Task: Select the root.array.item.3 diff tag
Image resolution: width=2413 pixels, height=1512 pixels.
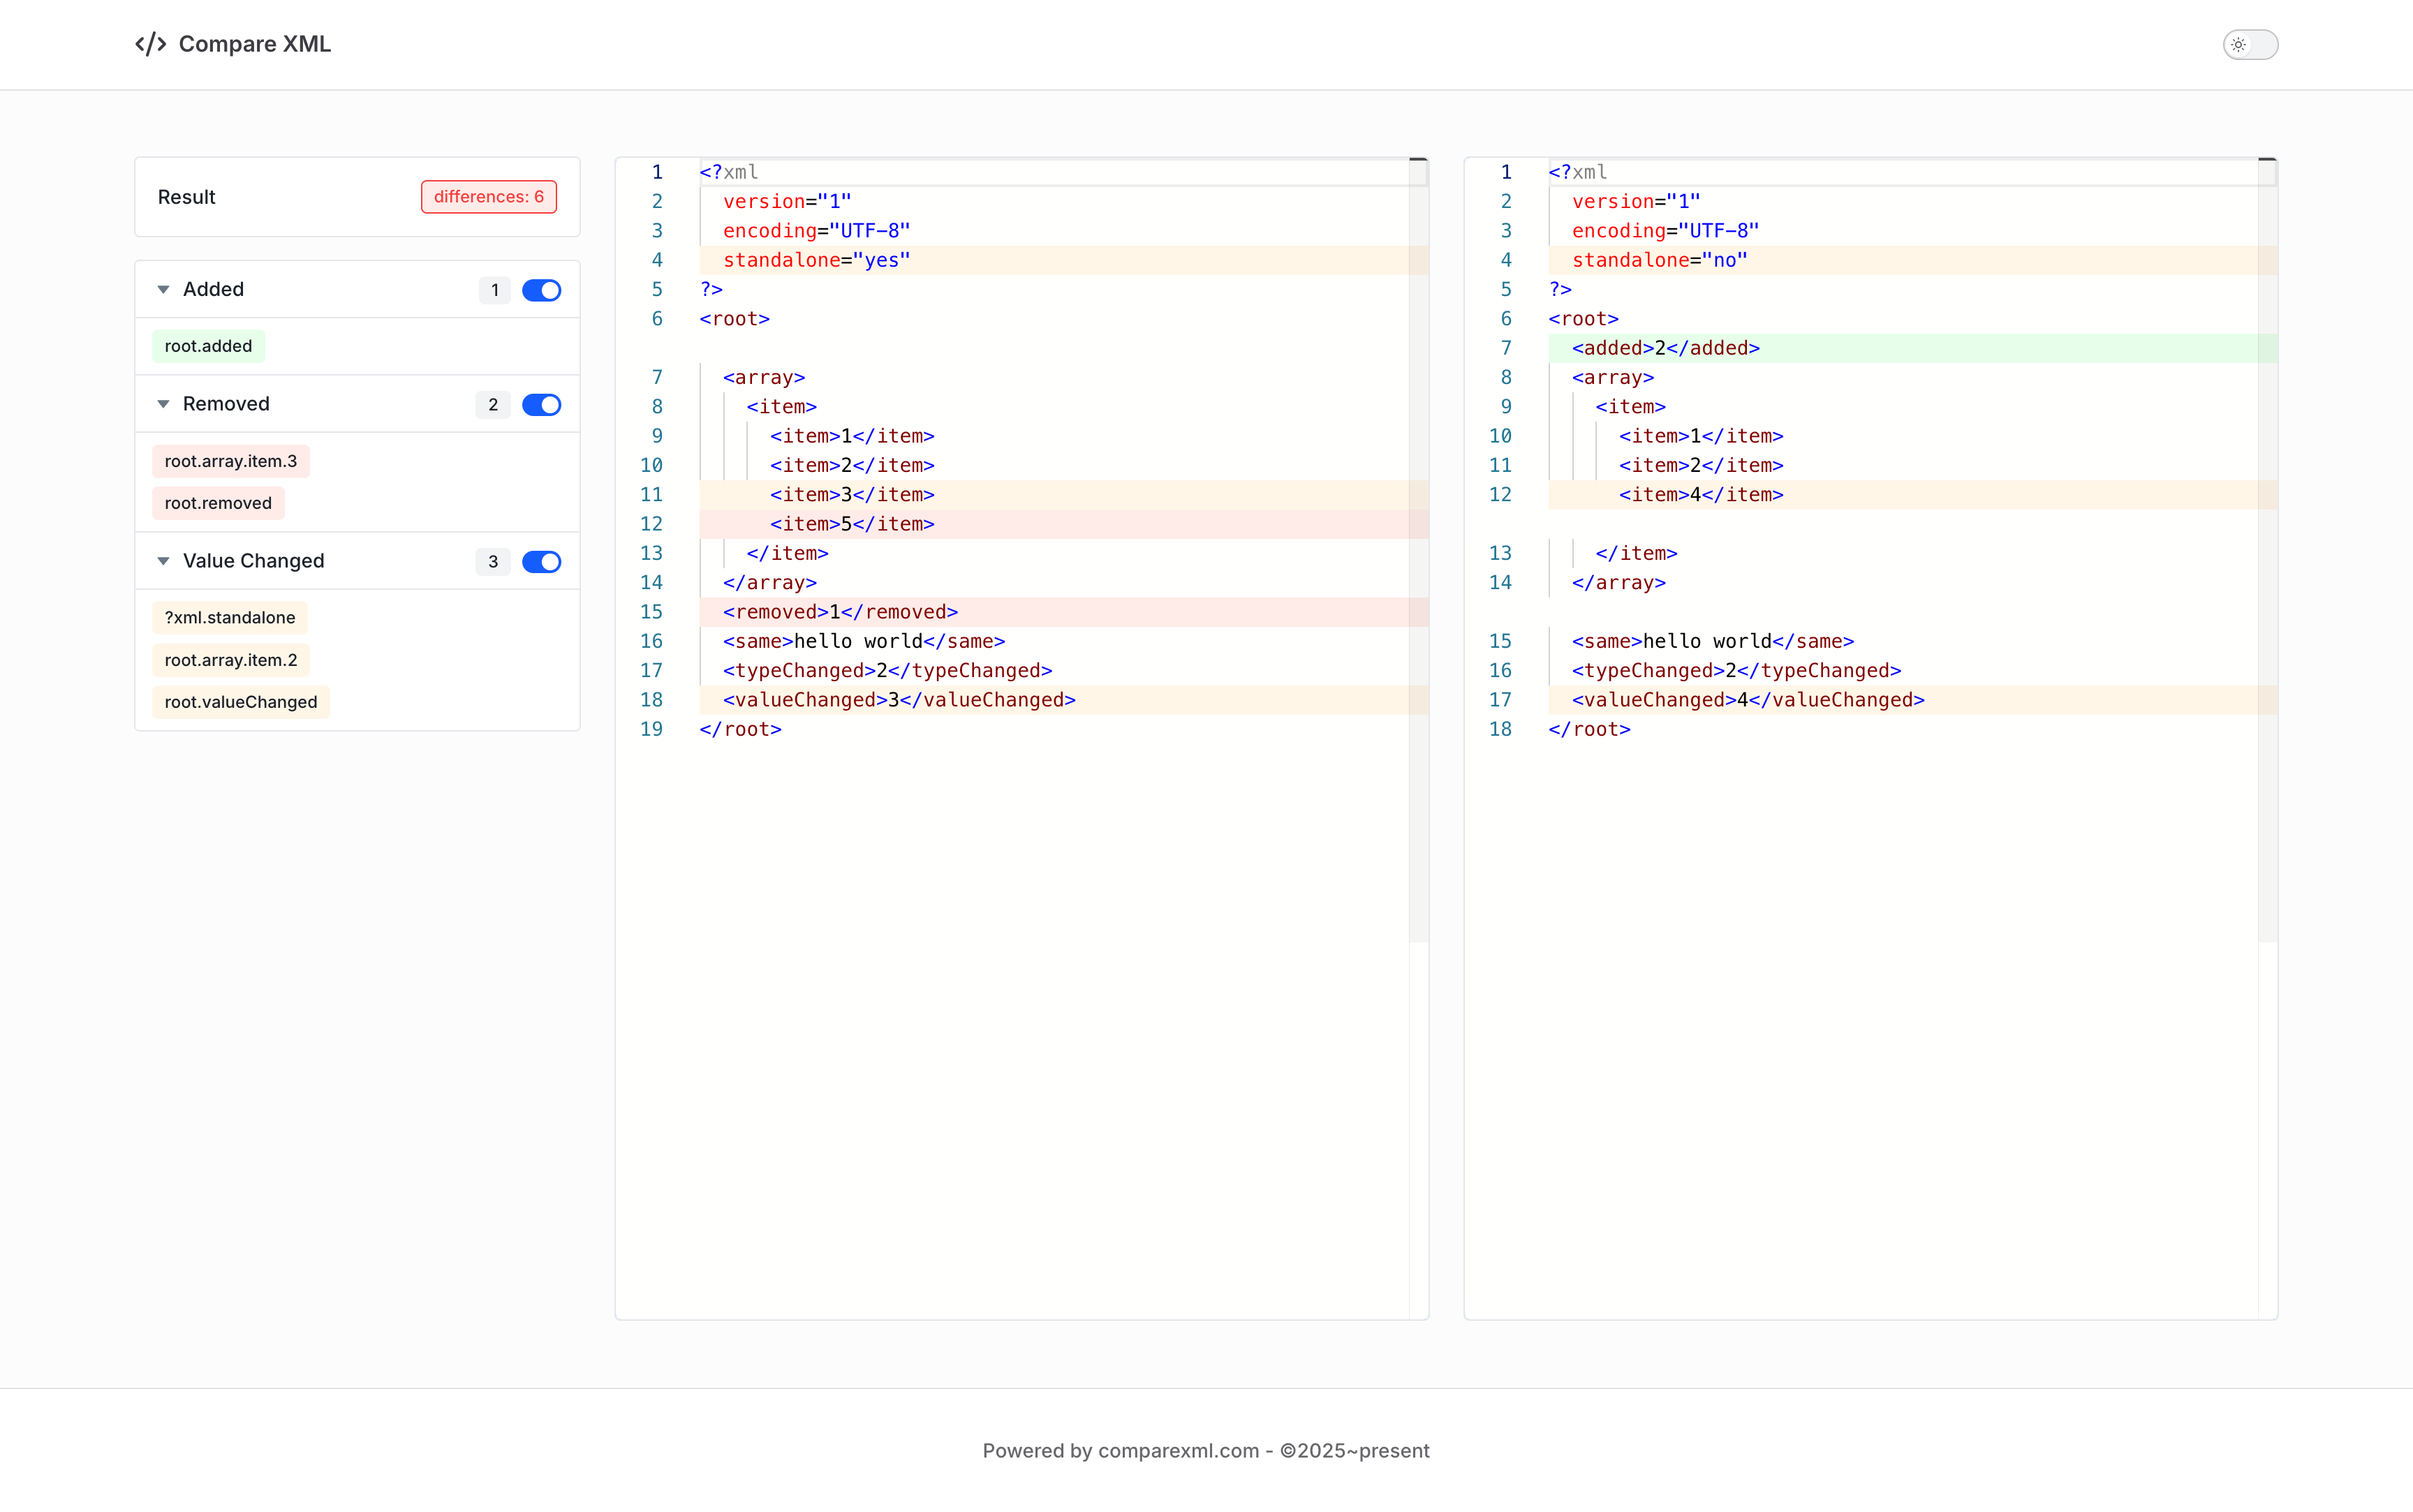Action: pos(231,461)
